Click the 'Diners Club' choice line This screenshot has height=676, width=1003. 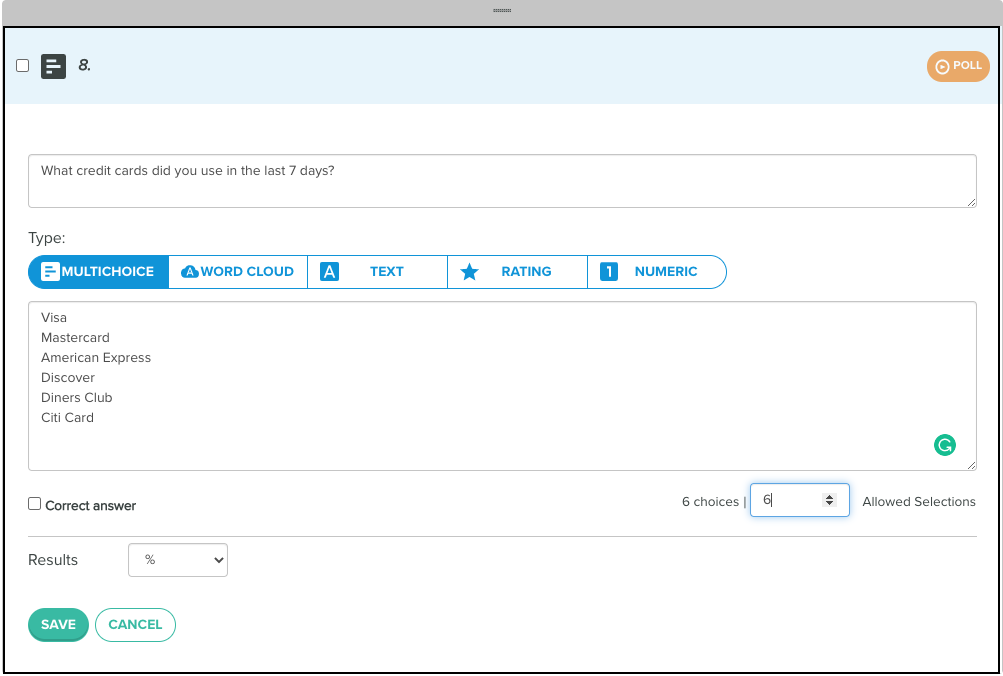77,397
